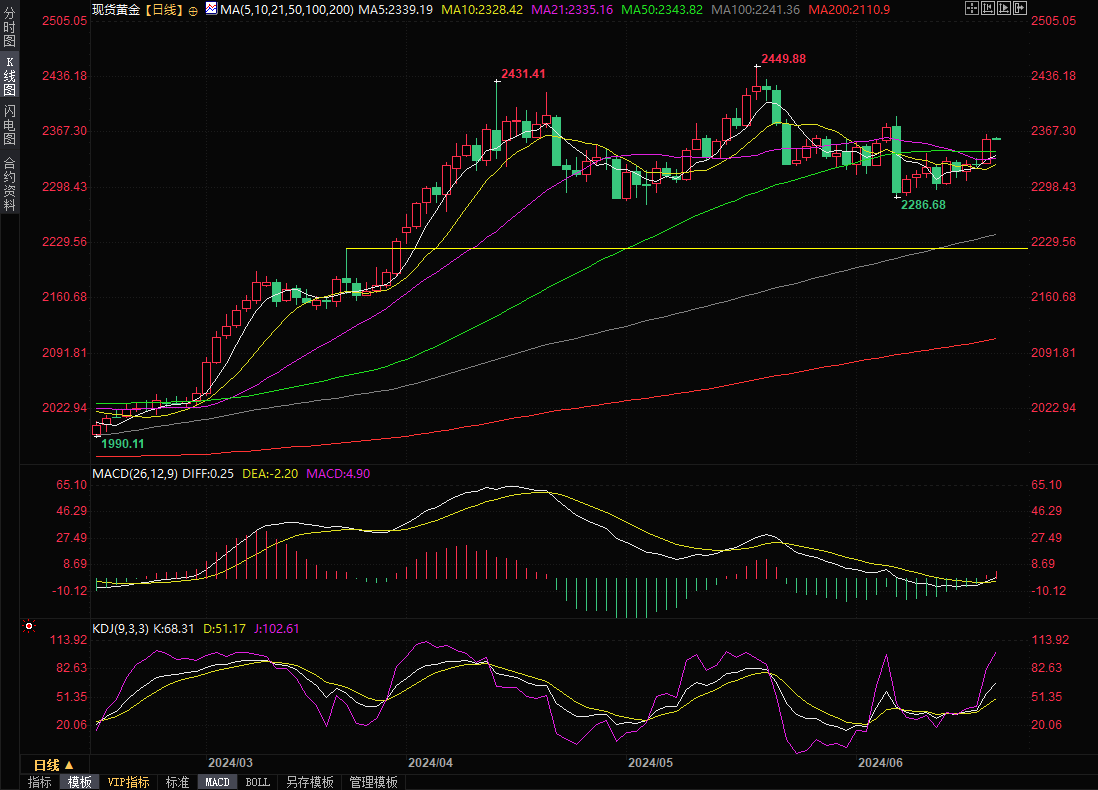The height and width of the screenshot is (790, 1098).
Task: Expand the 日线 period selector
Action: coord(54,763)
